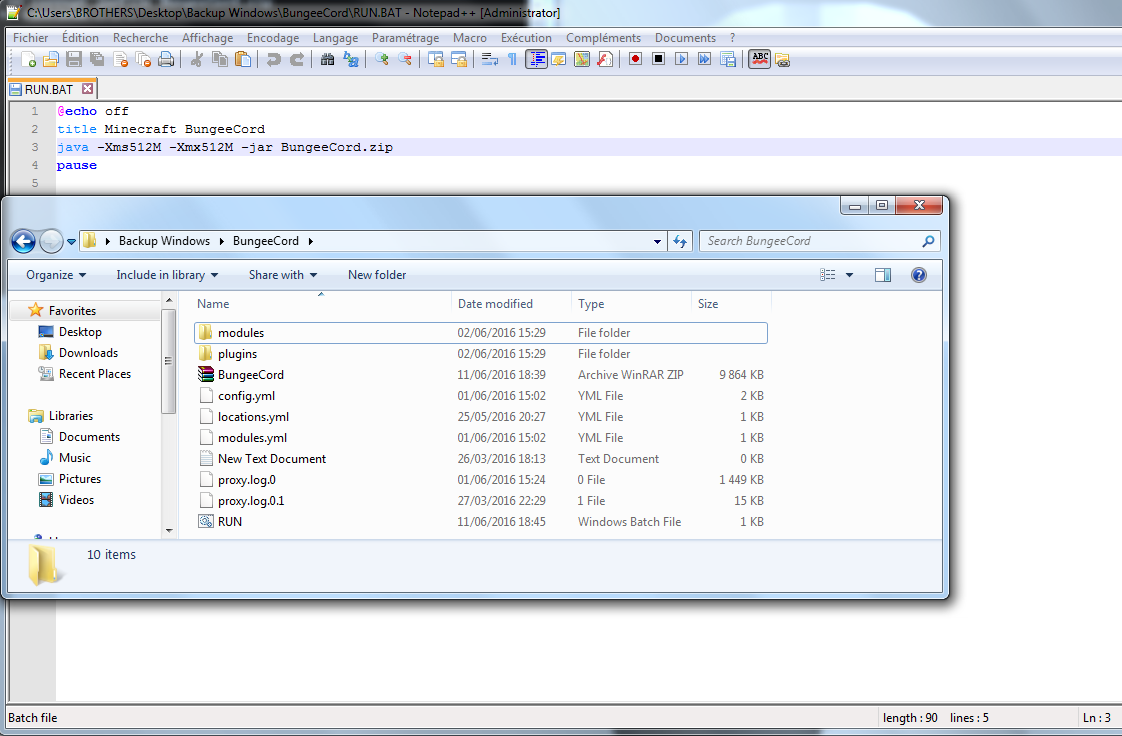Open Function List icon in toolbar

[605, 59]
